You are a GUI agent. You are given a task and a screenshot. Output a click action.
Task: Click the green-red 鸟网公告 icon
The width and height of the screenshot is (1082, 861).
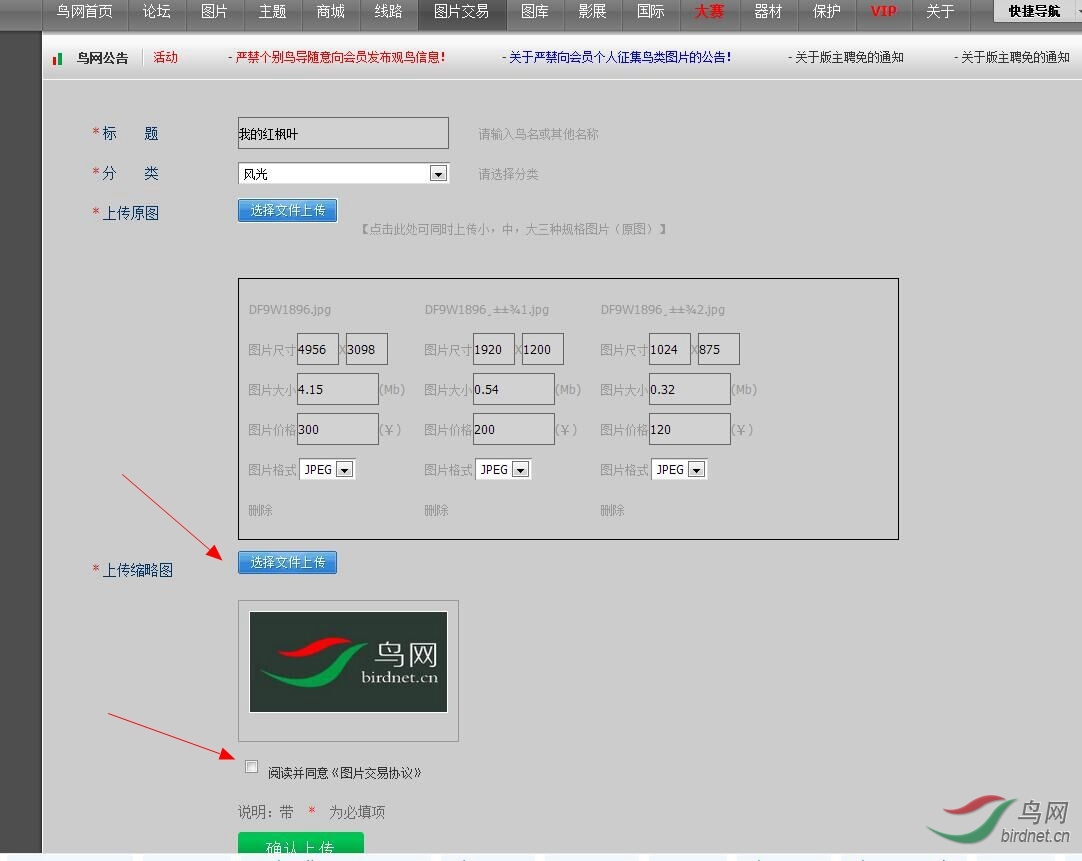58,59
